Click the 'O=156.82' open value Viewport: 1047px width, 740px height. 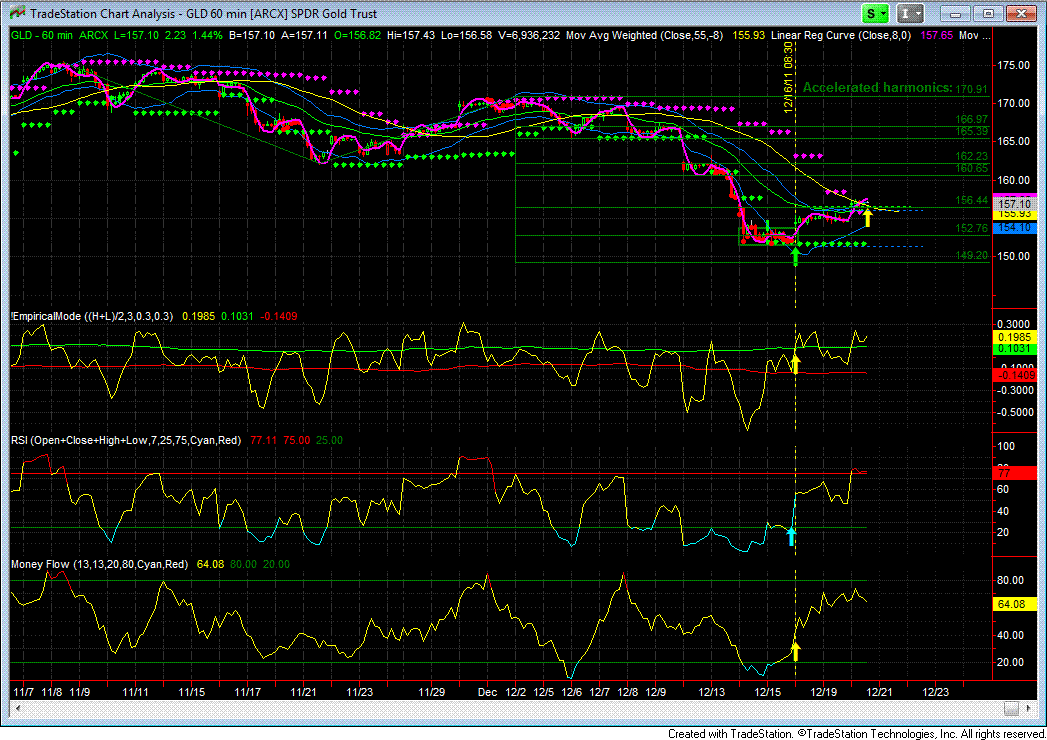coord(357,35)
